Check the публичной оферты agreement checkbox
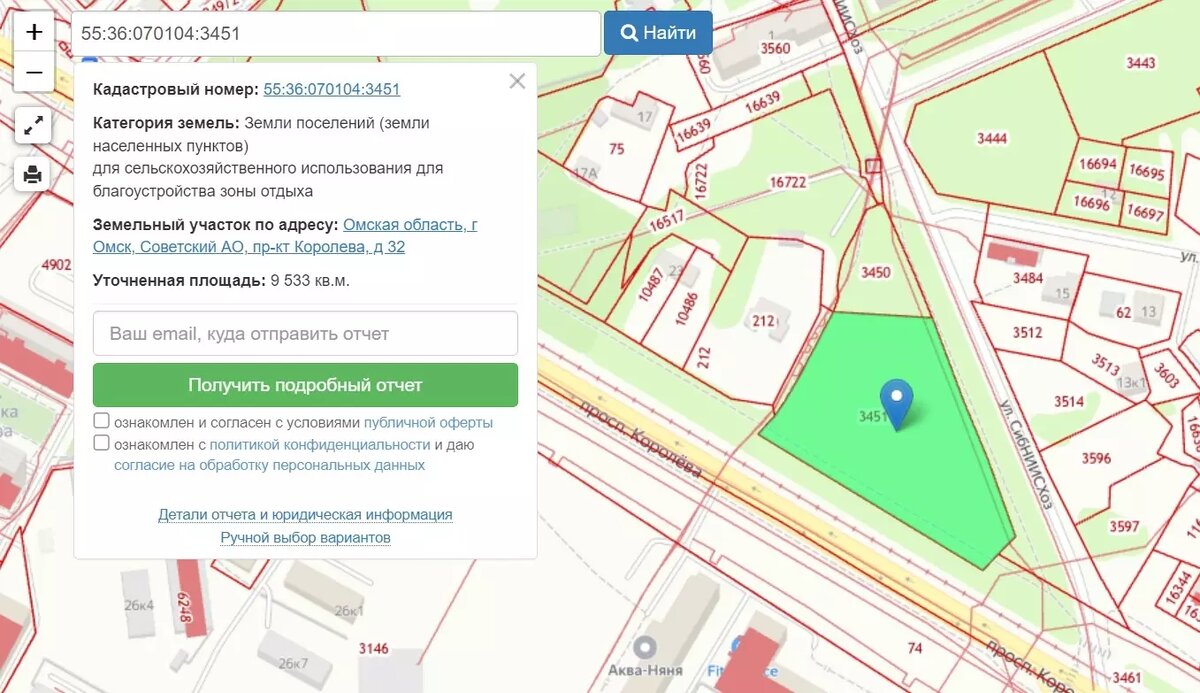The width and height of the screenshot is (1200, 693). [x=101, y=421]
